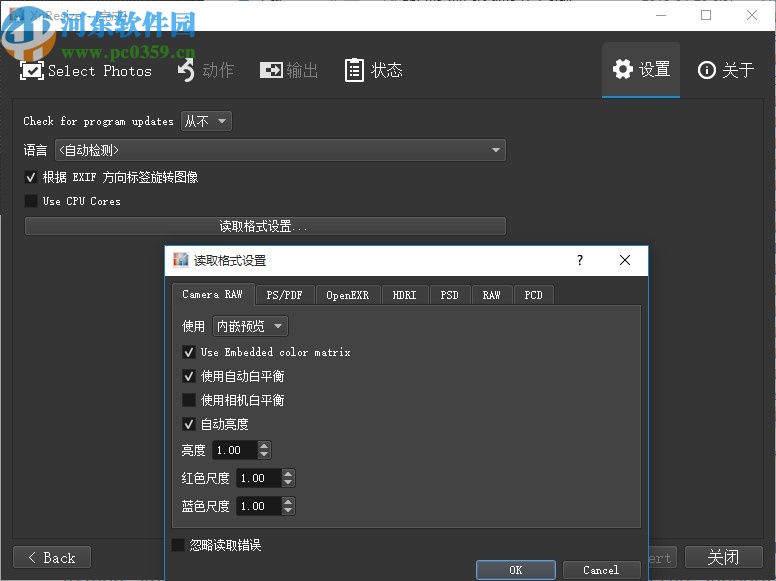Viewport: 776px width, 581px height.
Task: Decrease 红色尺度 with the down arrow
Action: pos(288,483)
